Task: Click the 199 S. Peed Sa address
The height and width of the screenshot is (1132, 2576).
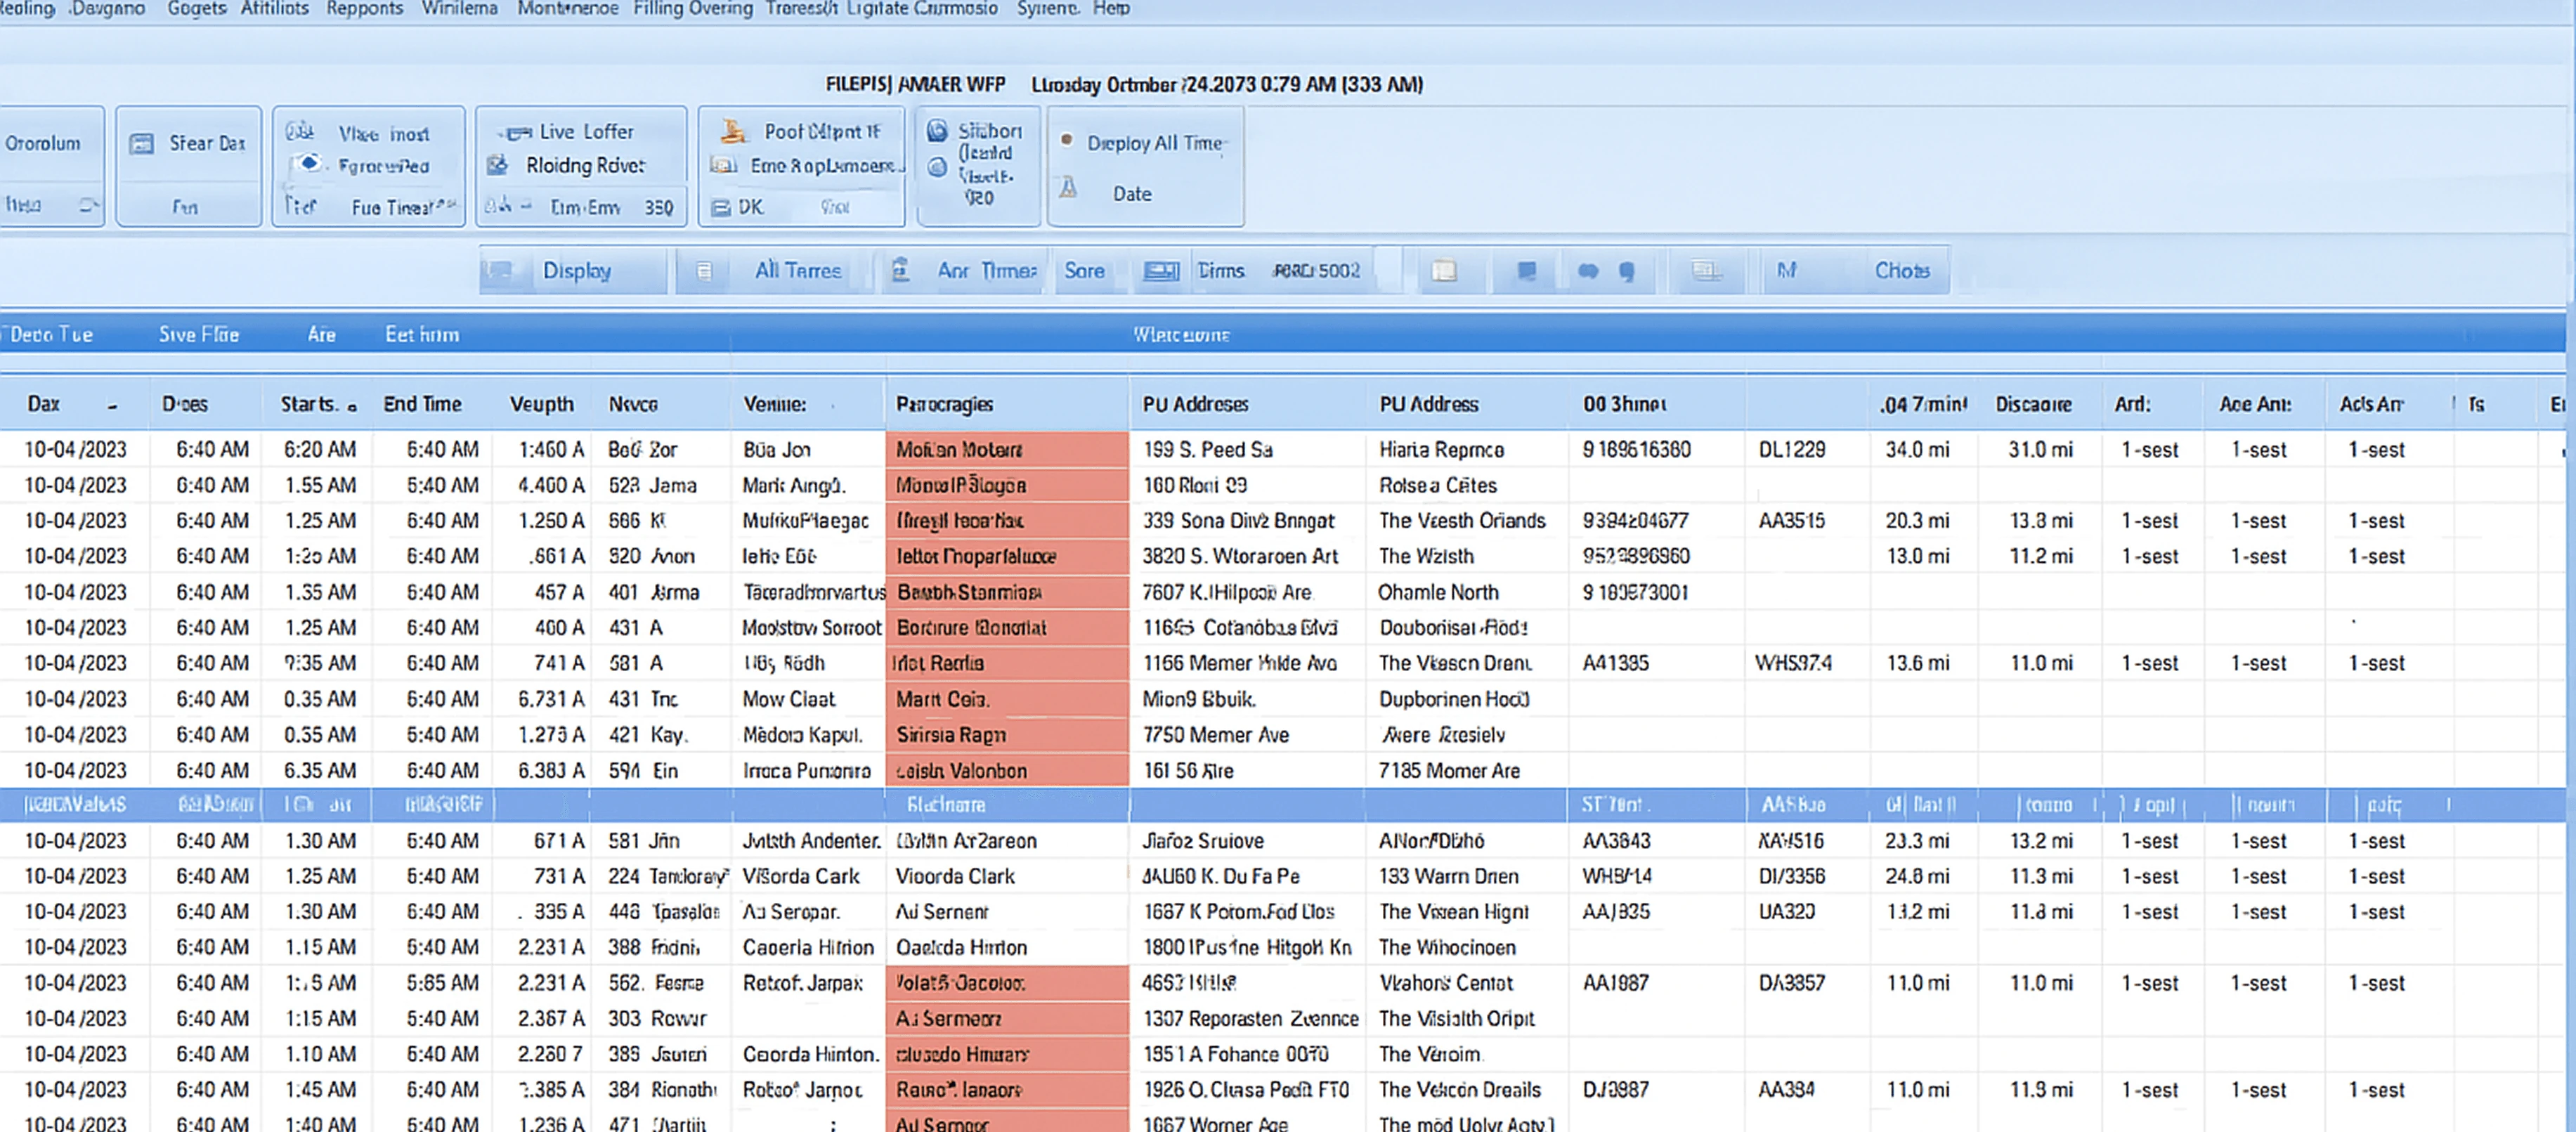Action: (x=1207, y=450)
